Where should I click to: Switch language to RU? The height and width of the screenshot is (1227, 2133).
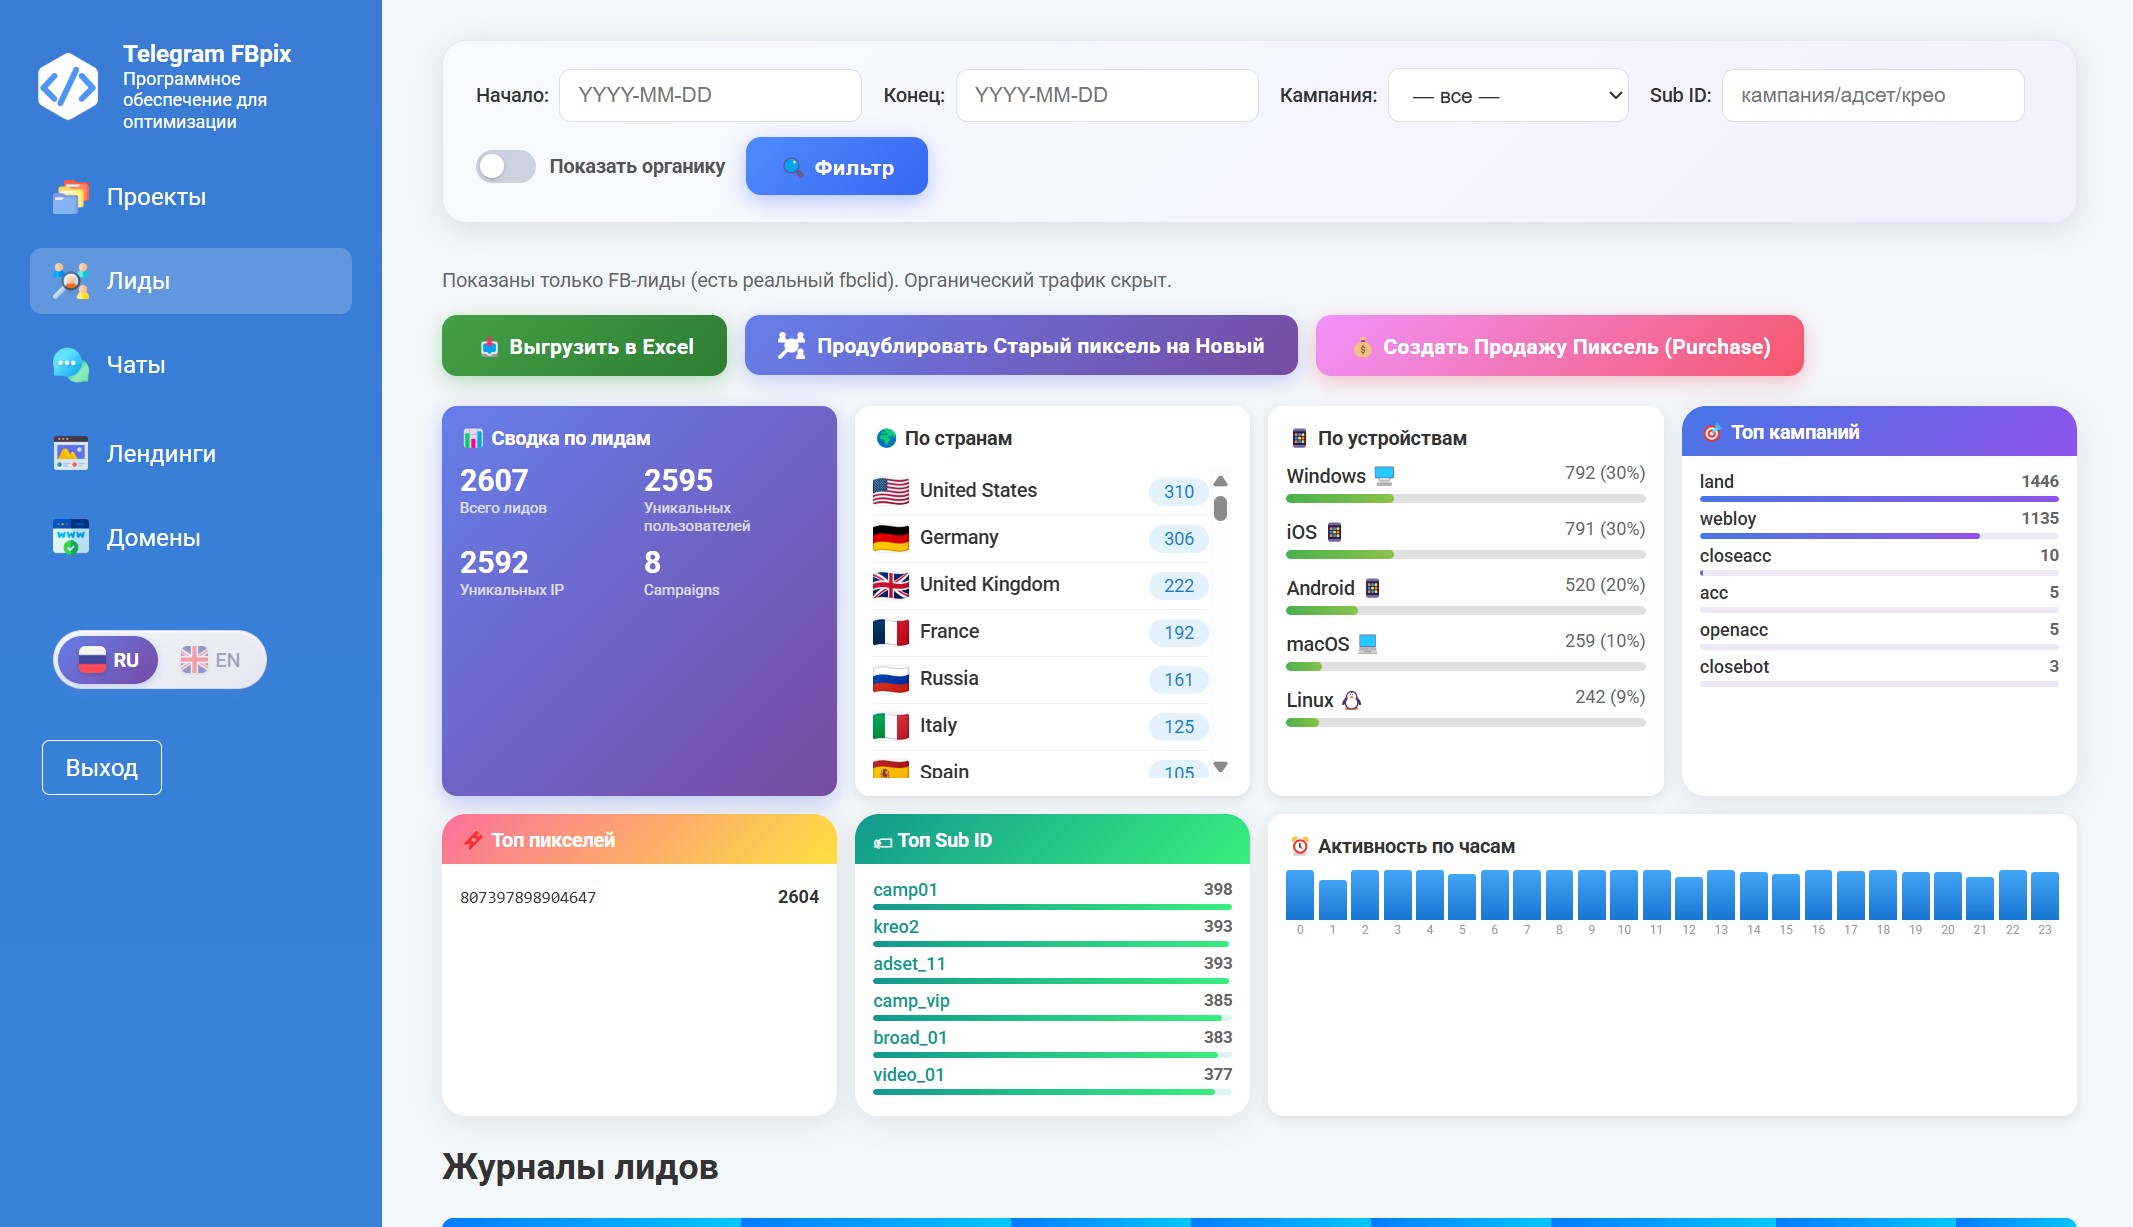[x=108, y=660]
